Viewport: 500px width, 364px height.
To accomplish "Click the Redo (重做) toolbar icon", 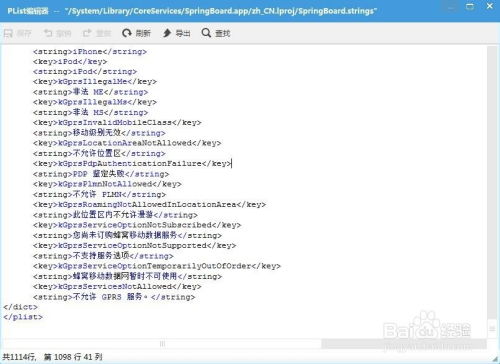I will [x=87, y=33].
